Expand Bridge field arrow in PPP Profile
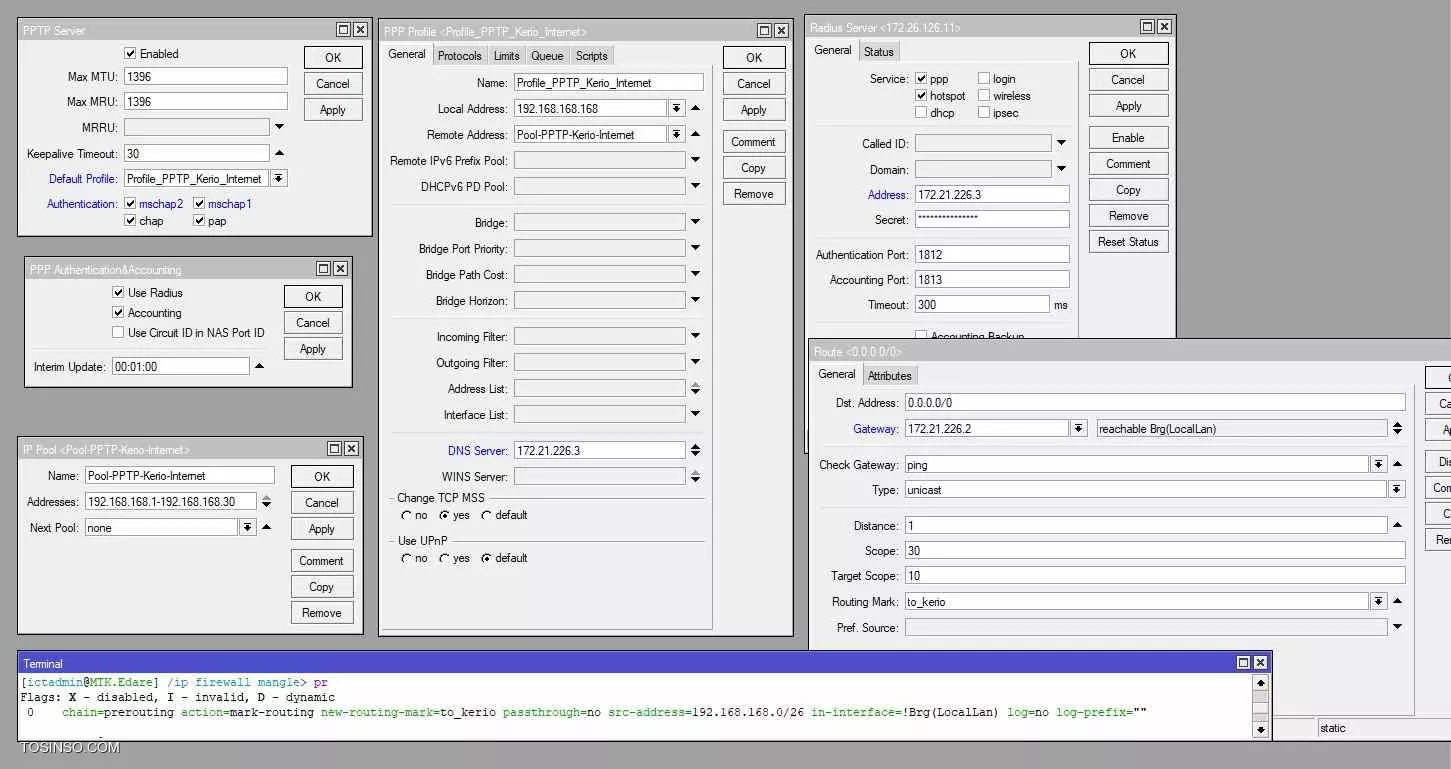 click(x=696, y=222)
